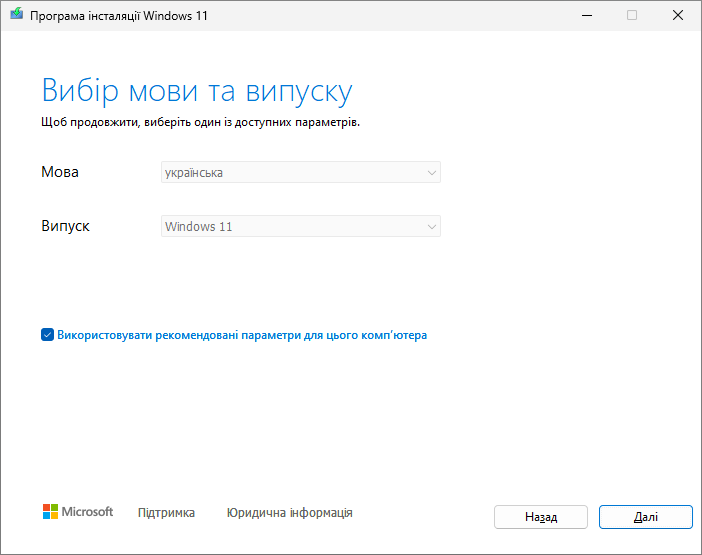
Task: Open the Мова language dropdown
Action: pos(301,172)
